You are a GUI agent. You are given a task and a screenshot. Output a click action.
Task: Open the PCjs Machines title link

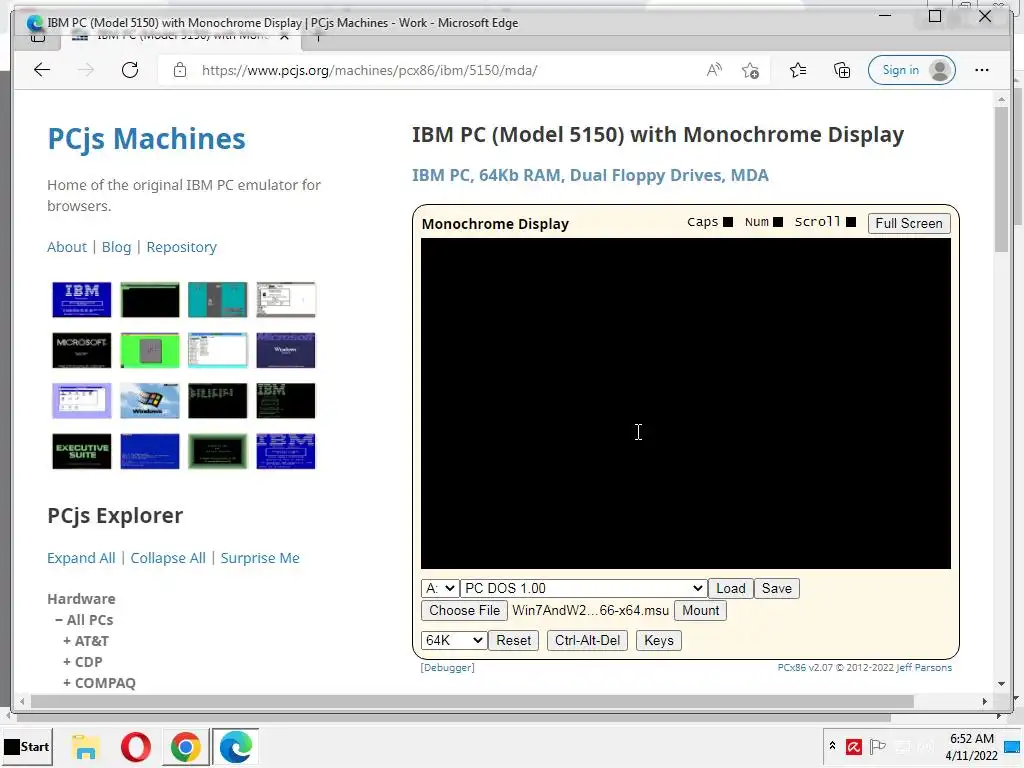146,138
